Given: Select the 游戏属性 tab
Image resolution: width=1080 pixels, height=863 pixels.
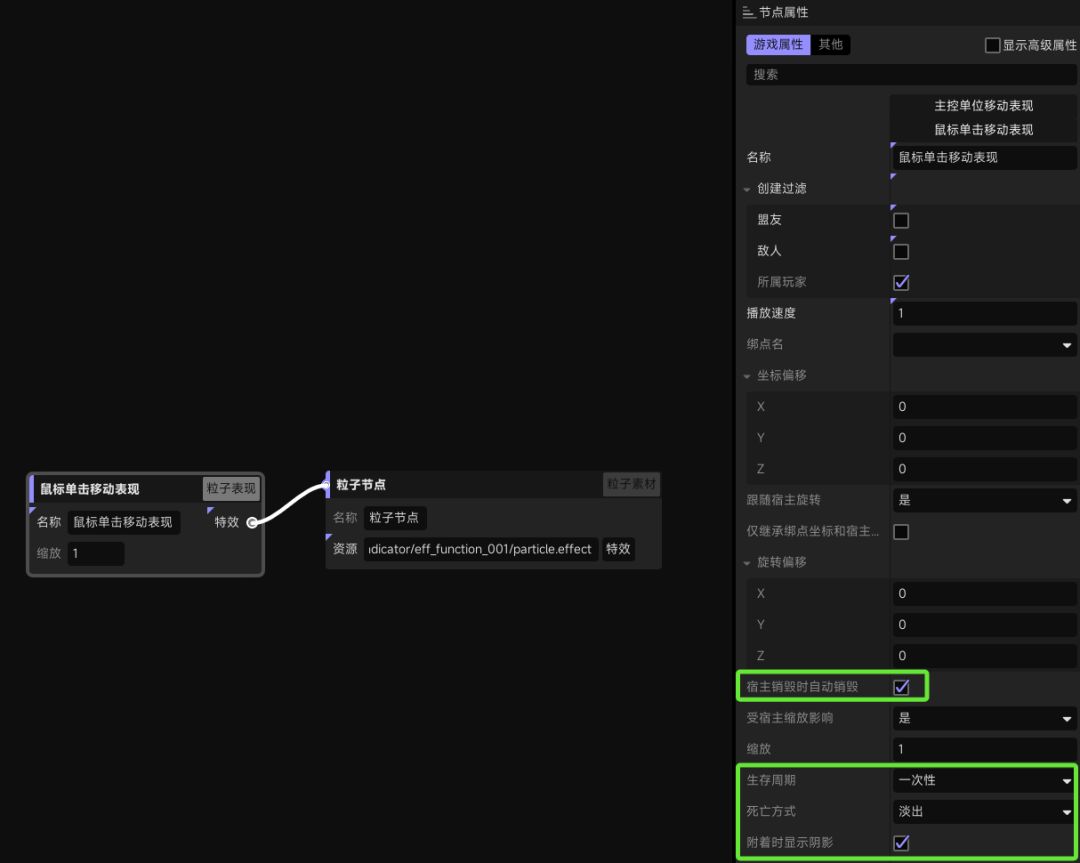Looking at the screenshot, I should pyautogui.click(x=778, y=45).
